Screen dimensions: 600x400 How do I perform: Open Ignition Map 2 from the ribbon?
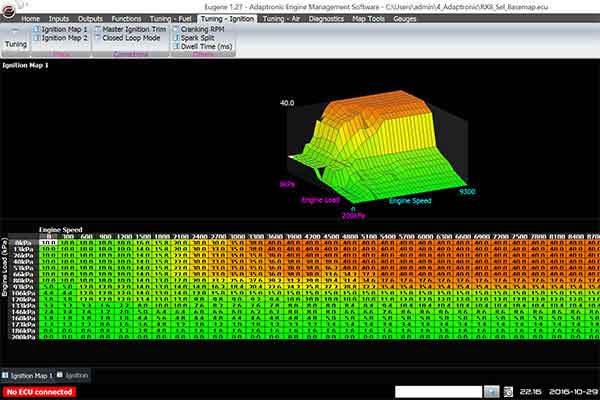(64, 38)
